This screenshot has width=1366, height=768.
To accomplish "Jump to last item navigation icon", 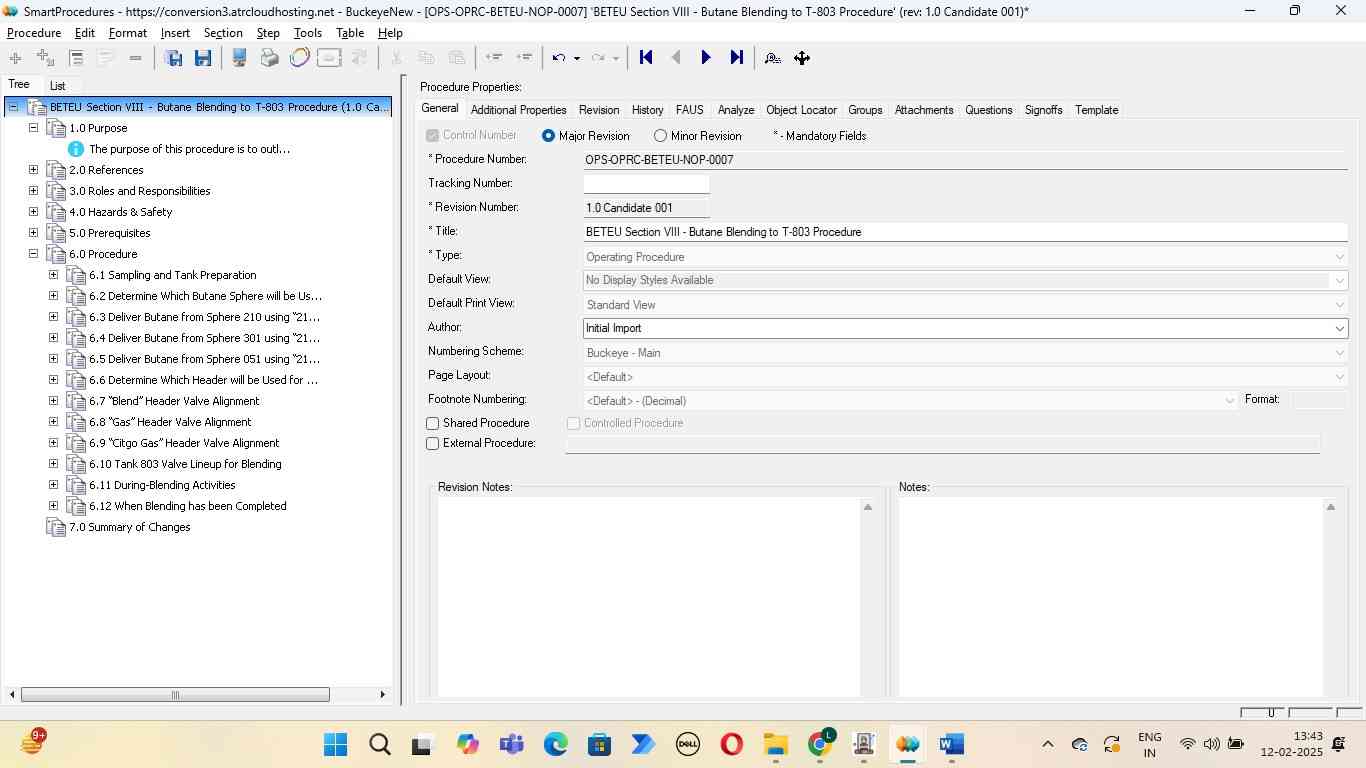I will point(737,58).
